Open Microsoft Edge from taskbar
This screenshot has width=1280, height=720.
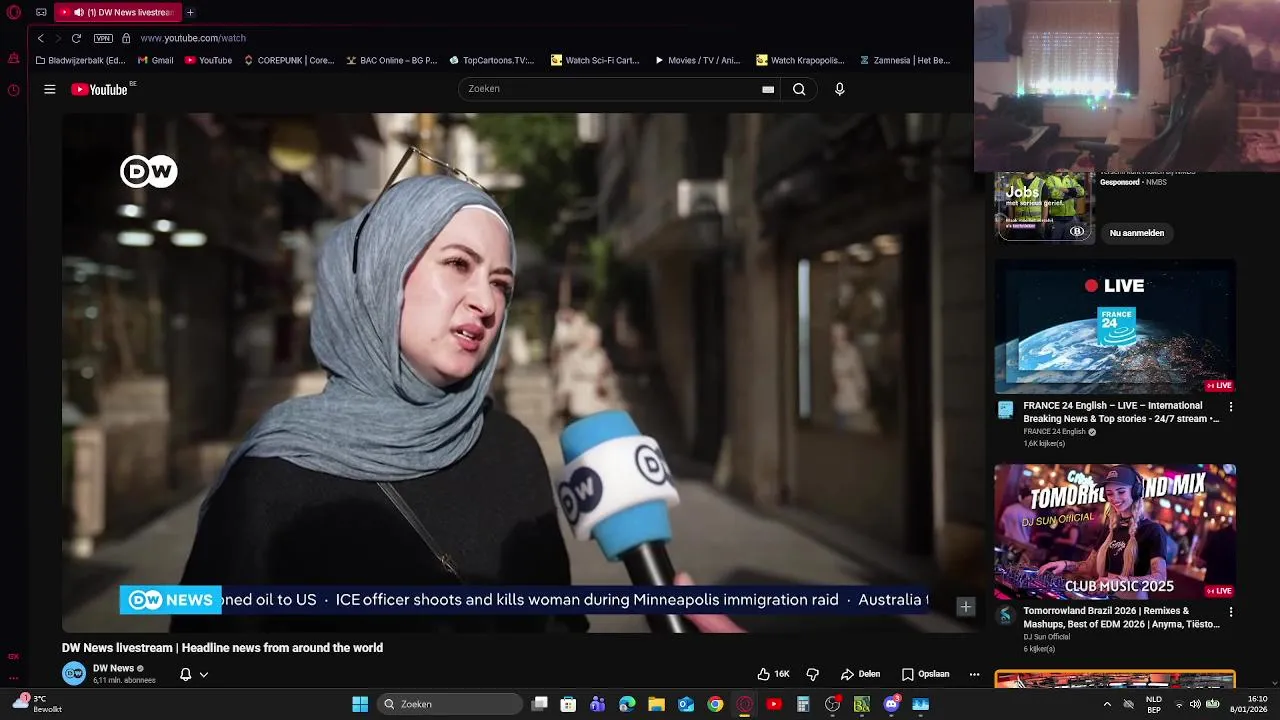627,704
